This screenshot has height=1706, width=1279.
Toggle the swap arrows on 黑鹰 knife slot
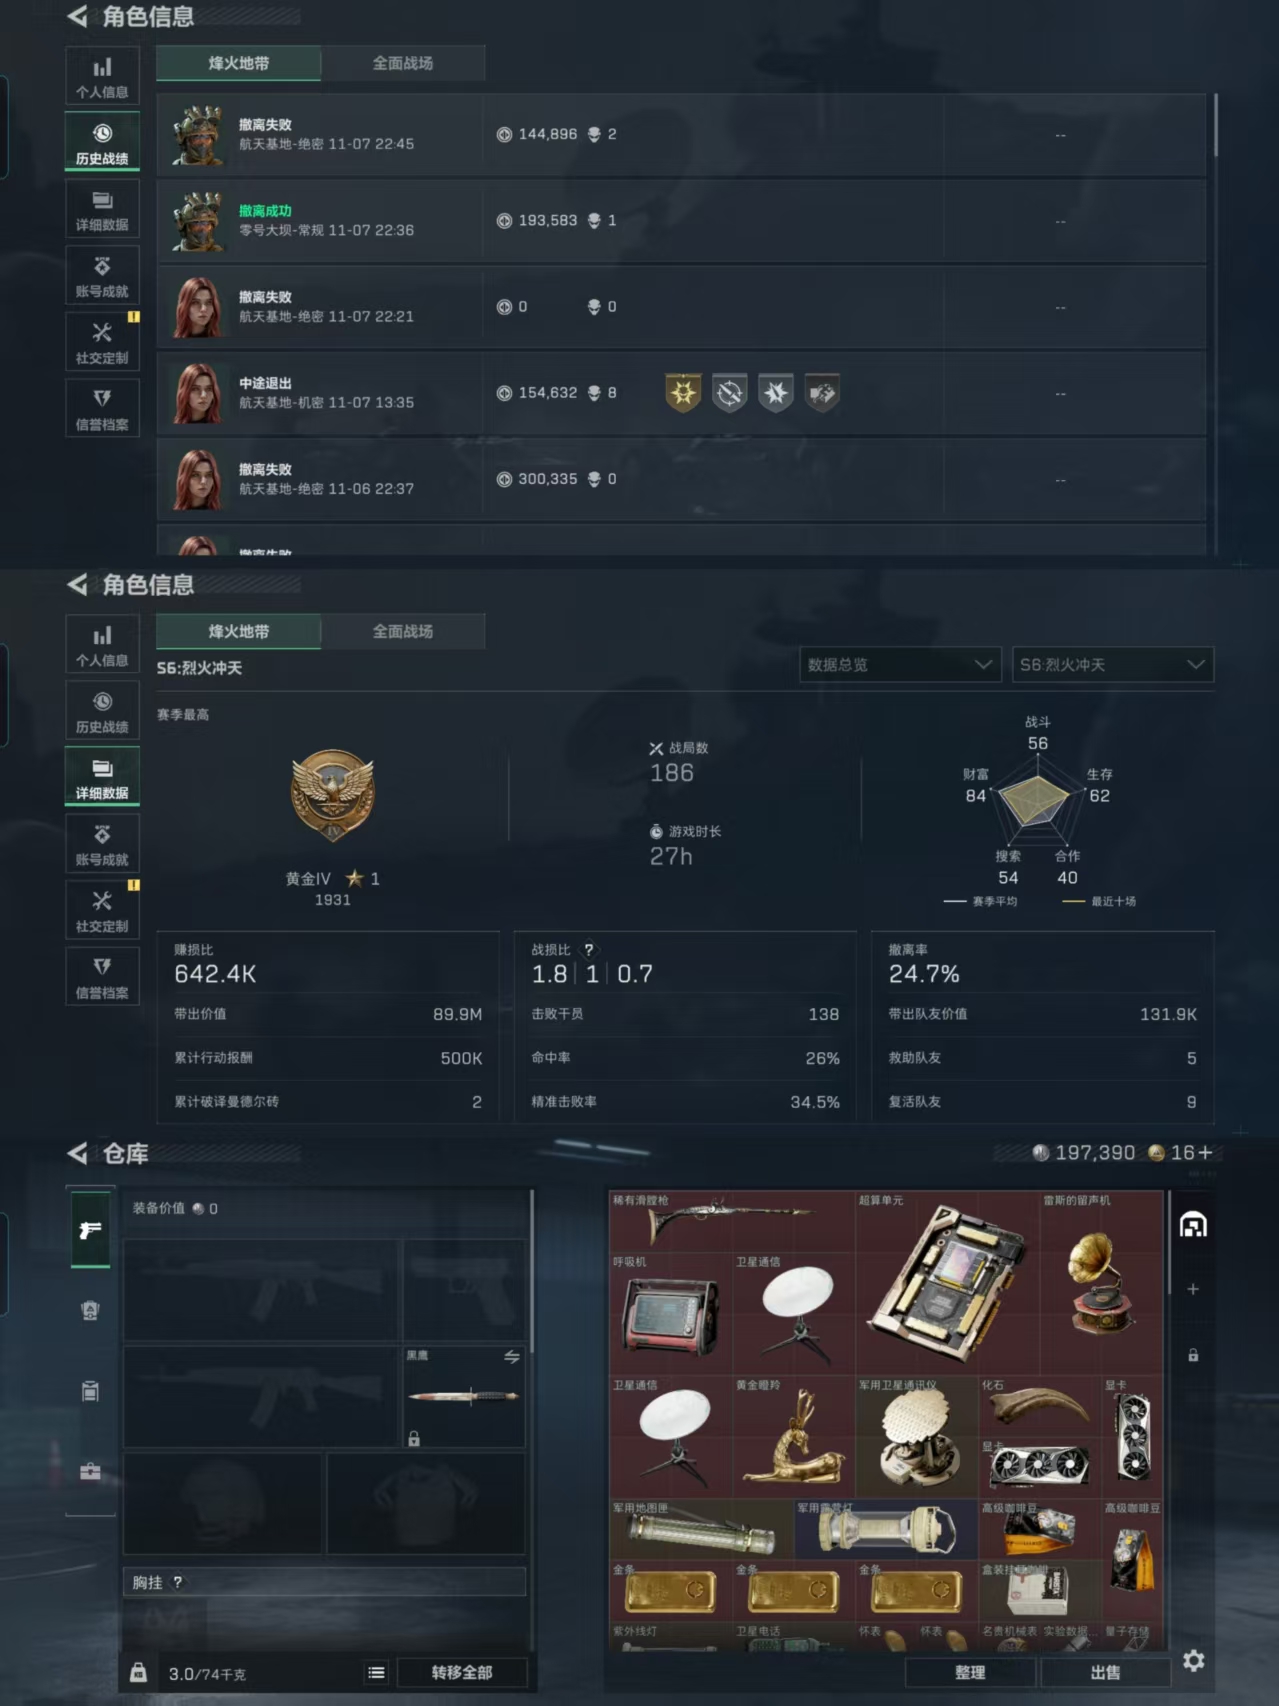pyautogui.click(x=511, y=1357)
